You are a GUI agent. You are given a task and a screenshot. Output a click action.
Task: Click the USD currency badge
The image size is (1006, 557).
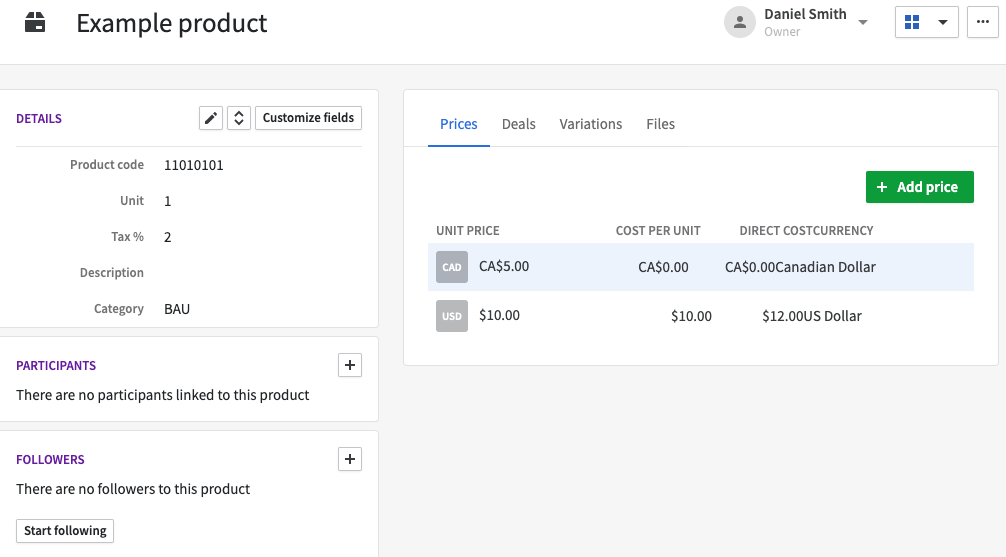452,316
